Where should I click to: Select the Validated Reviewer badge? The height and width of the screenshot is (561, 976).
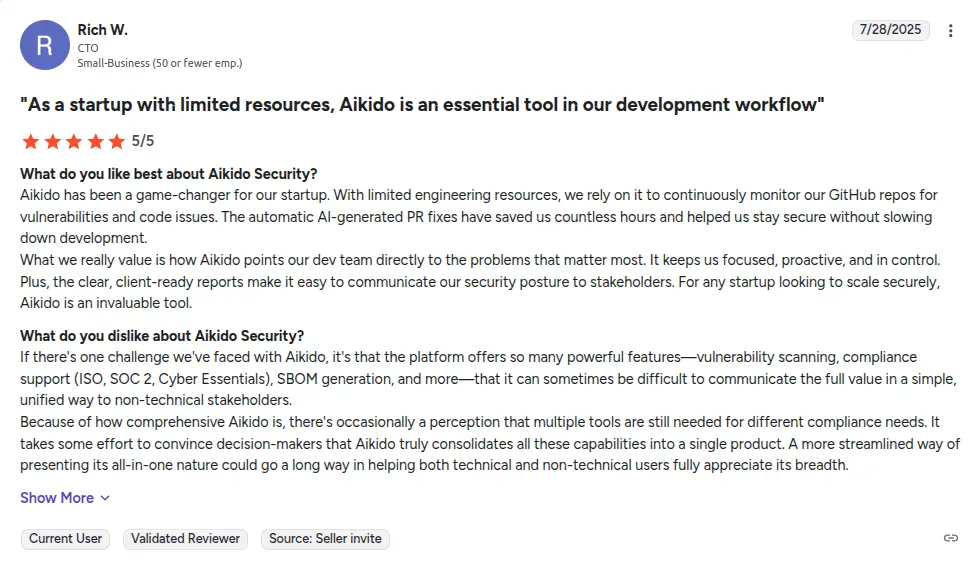(x=186, y=538)
